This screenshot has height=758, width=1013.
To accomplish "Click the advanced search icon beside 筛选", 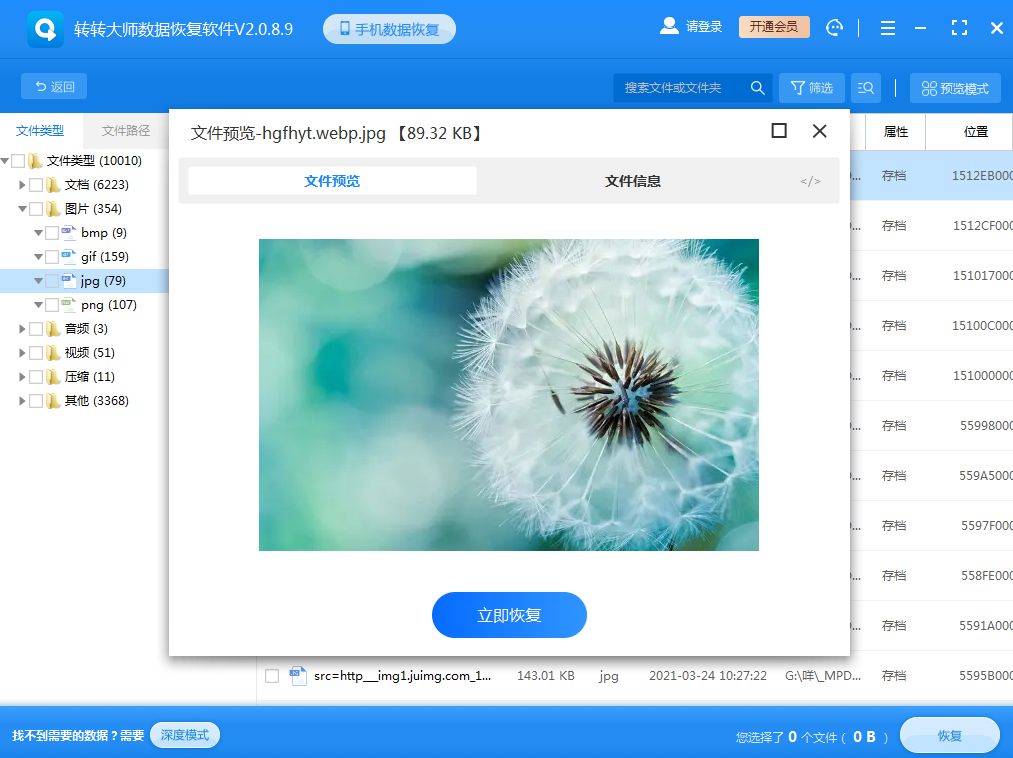I will pos(865,88).
